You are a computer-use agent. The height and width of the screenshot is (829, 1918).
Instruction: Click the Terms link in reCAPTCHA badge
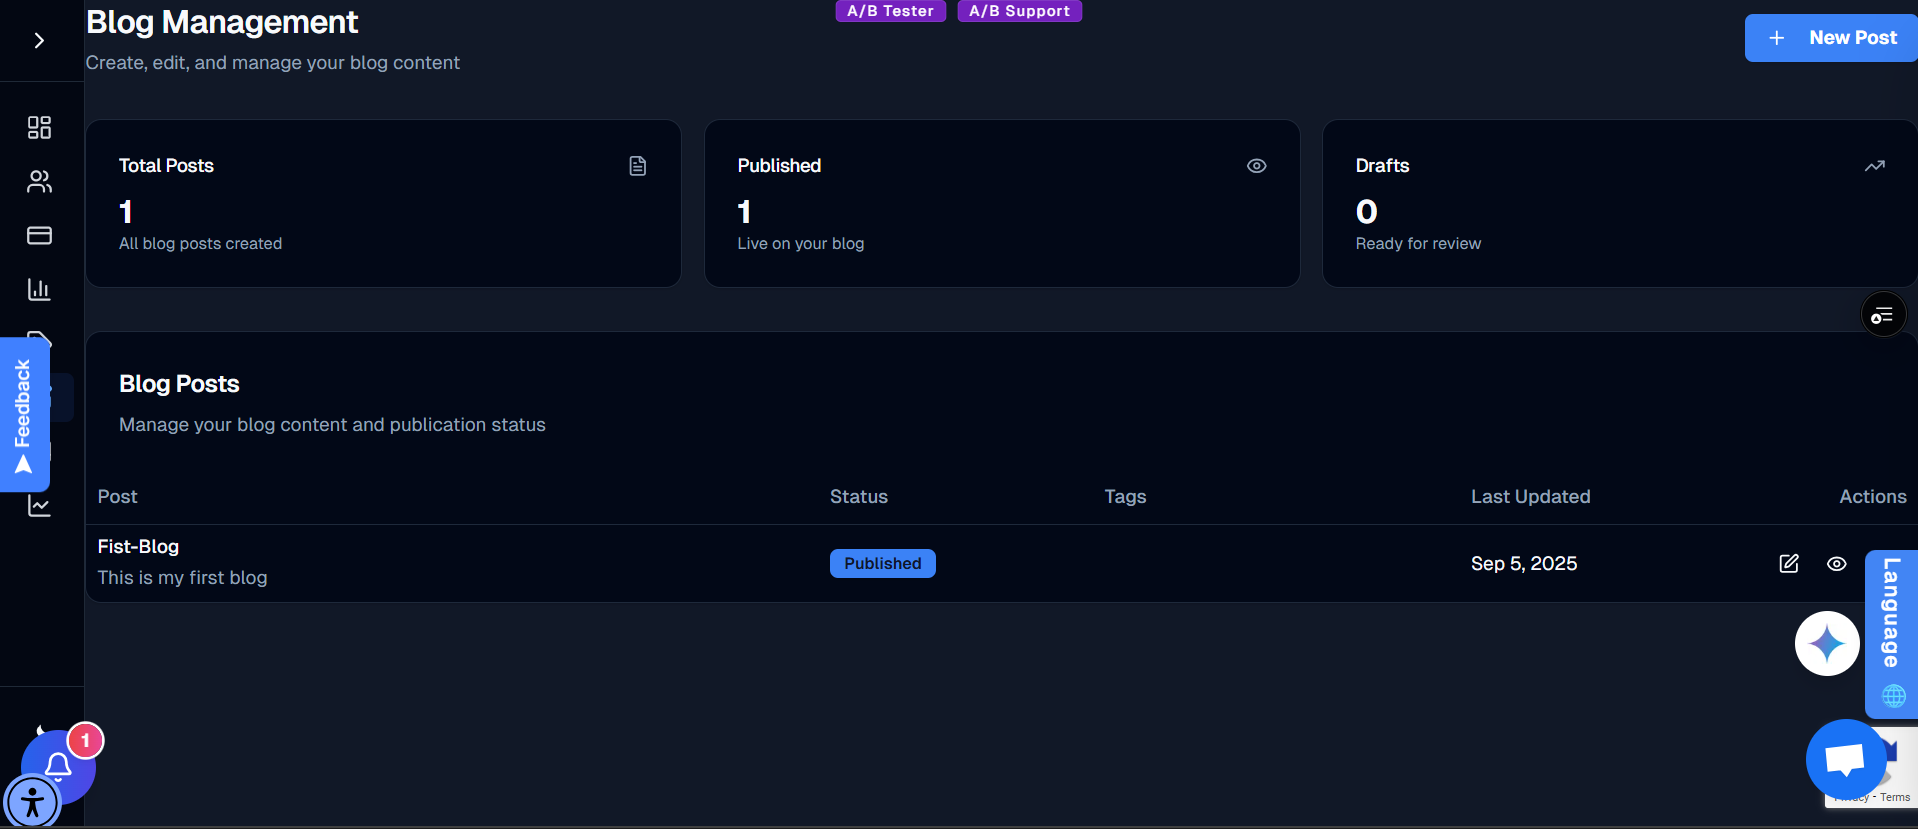[1895, 797]
